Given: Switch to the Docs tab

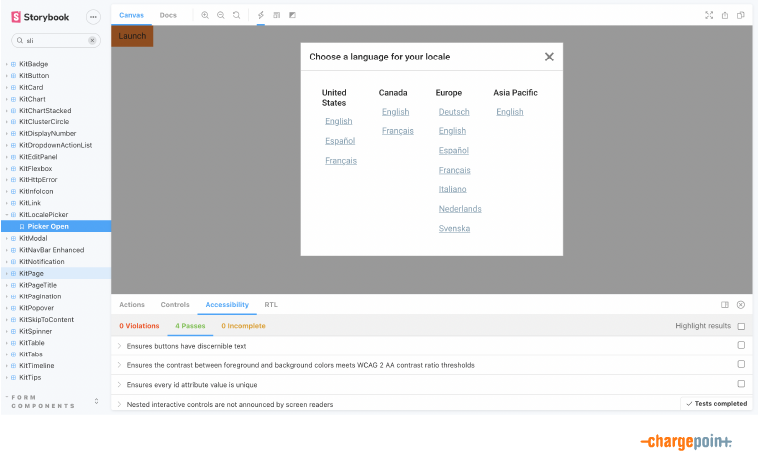Looking at the screenshot, I should point(168,15).
